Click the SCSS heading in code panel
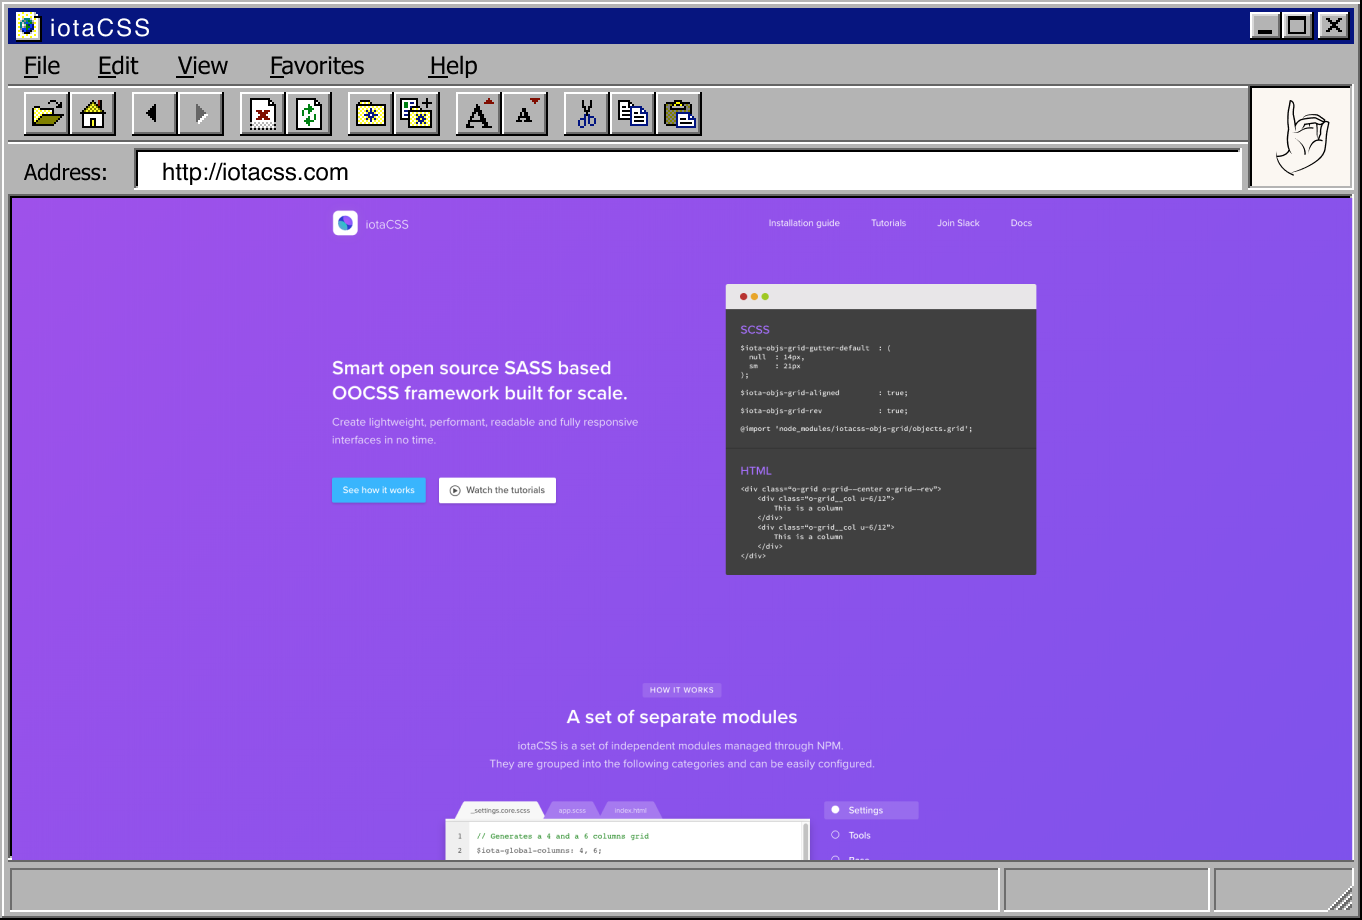Screen dimensions: 1362x920 point(755,329)
